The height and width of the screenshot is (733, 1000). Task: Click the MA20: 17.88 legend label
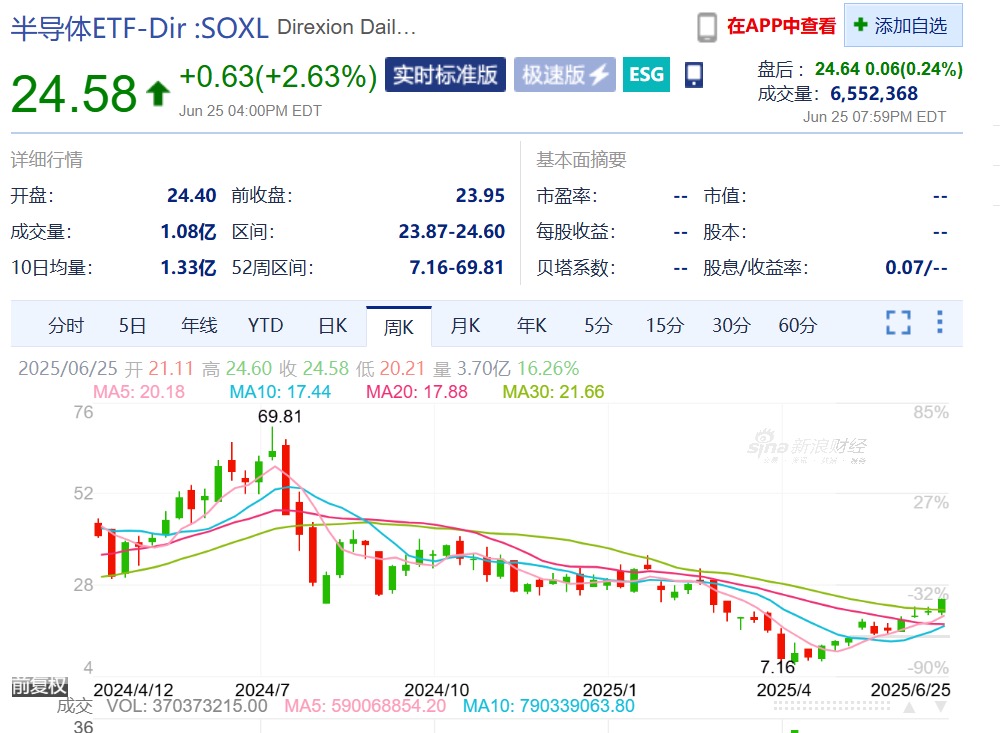click(x=416, y=392)
